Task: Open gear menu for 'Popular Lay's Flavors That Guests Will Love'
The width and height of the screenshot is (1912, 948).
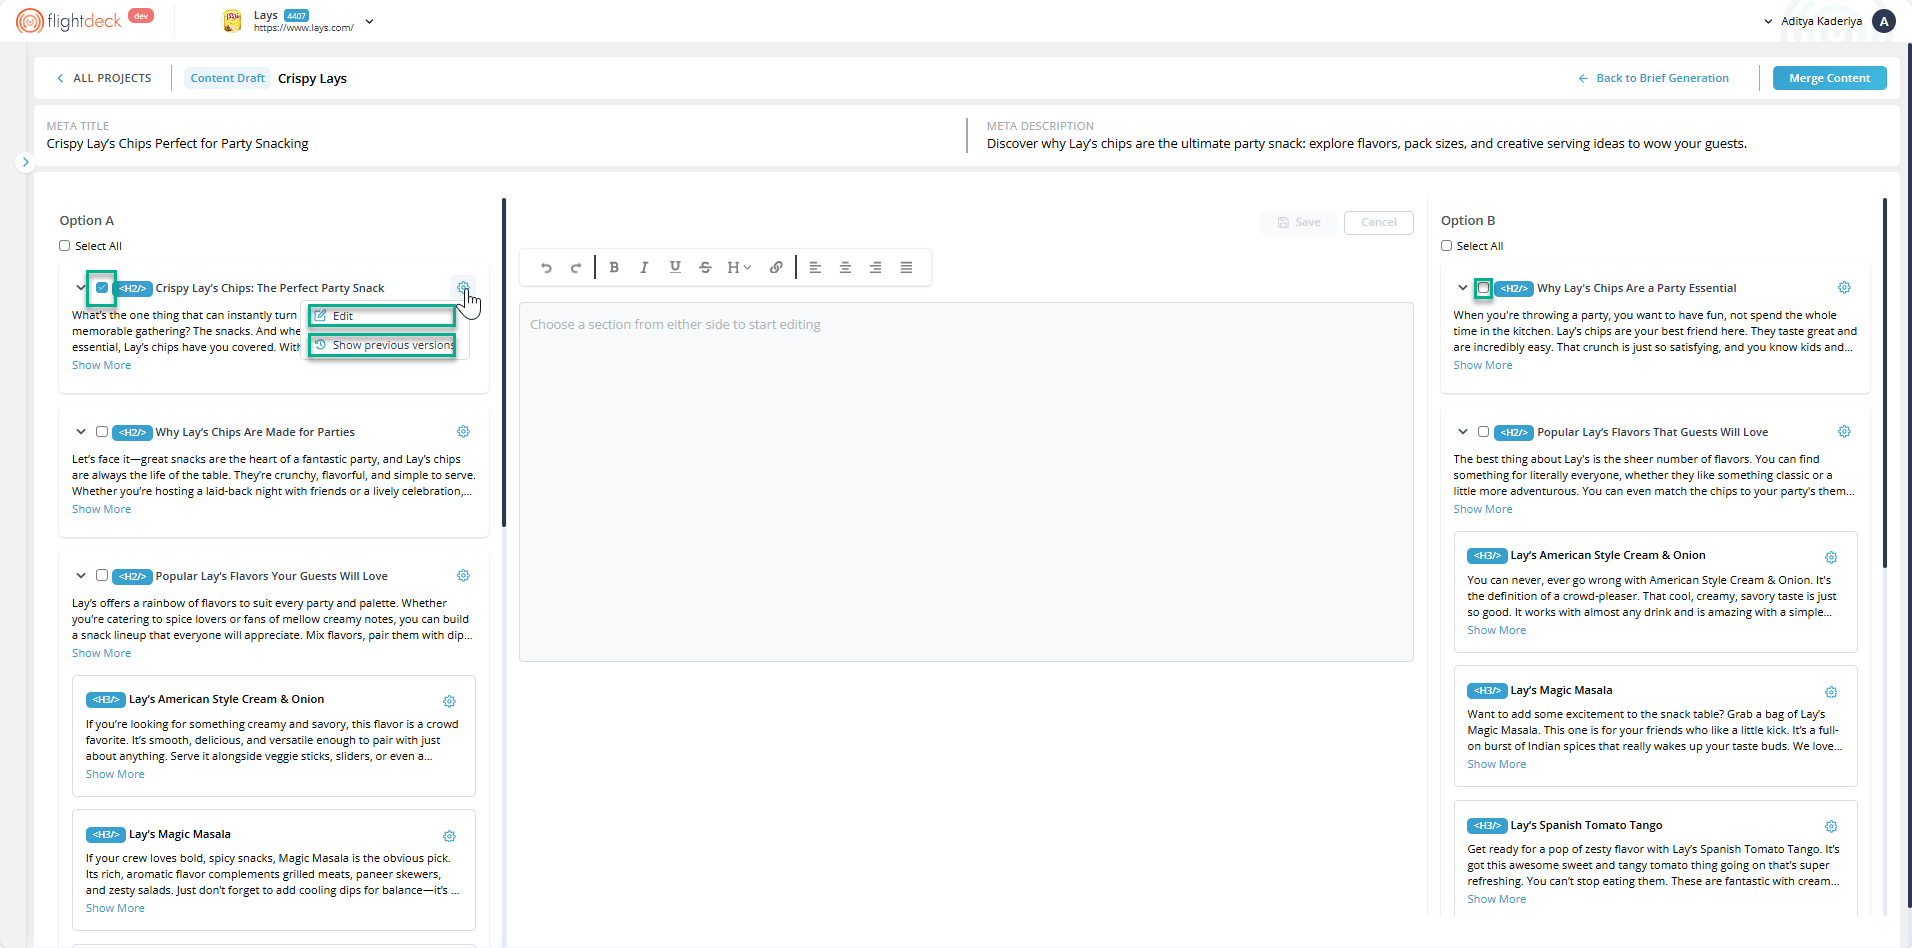Action: pos(1844,432)
